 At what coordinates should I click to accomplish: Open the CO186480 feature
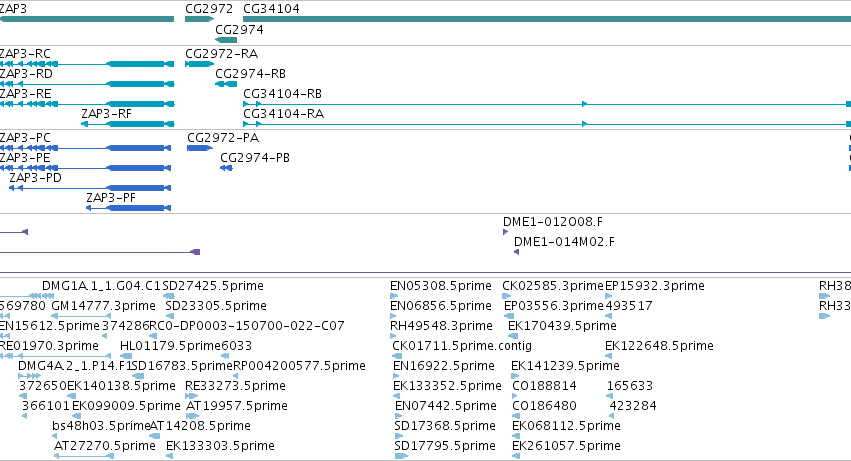point(516,416)
